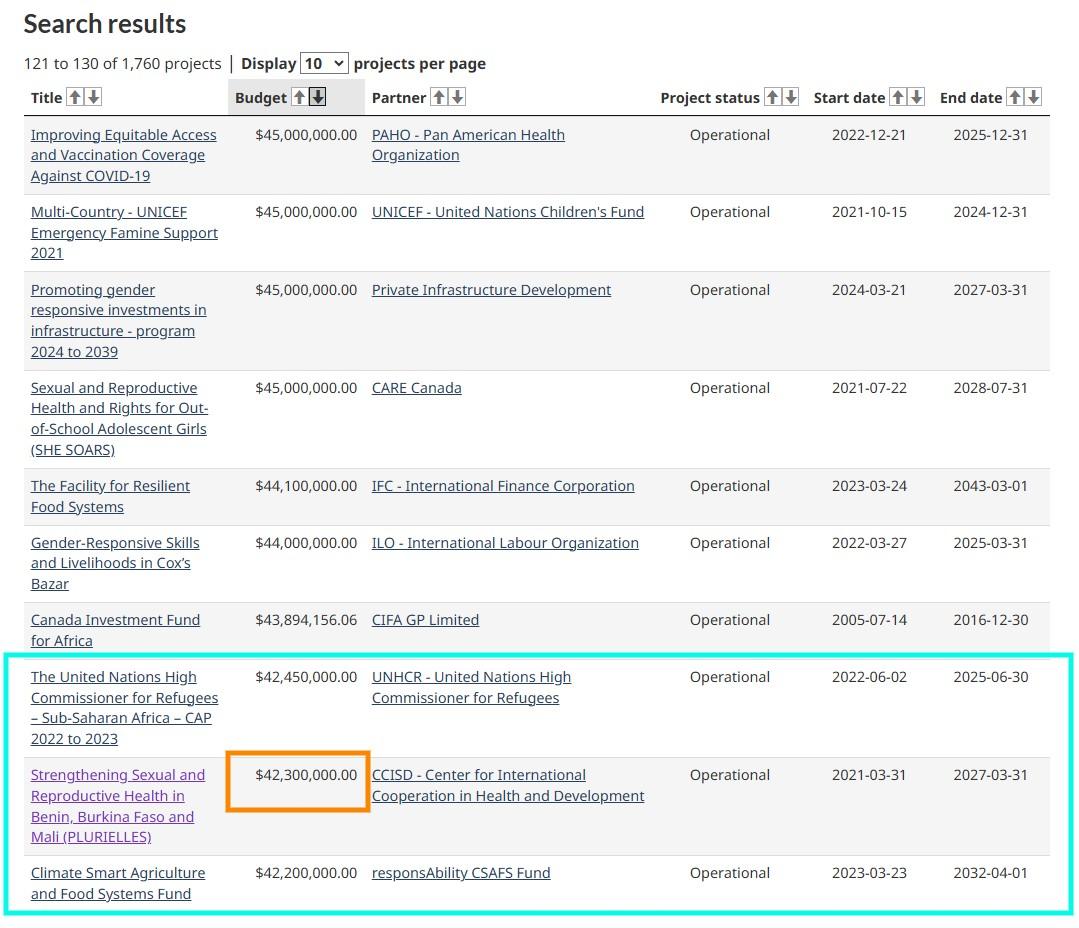Open the projects per page dropdown
The width and height of the screenshot is (1079, 928).
pos(324,64)
